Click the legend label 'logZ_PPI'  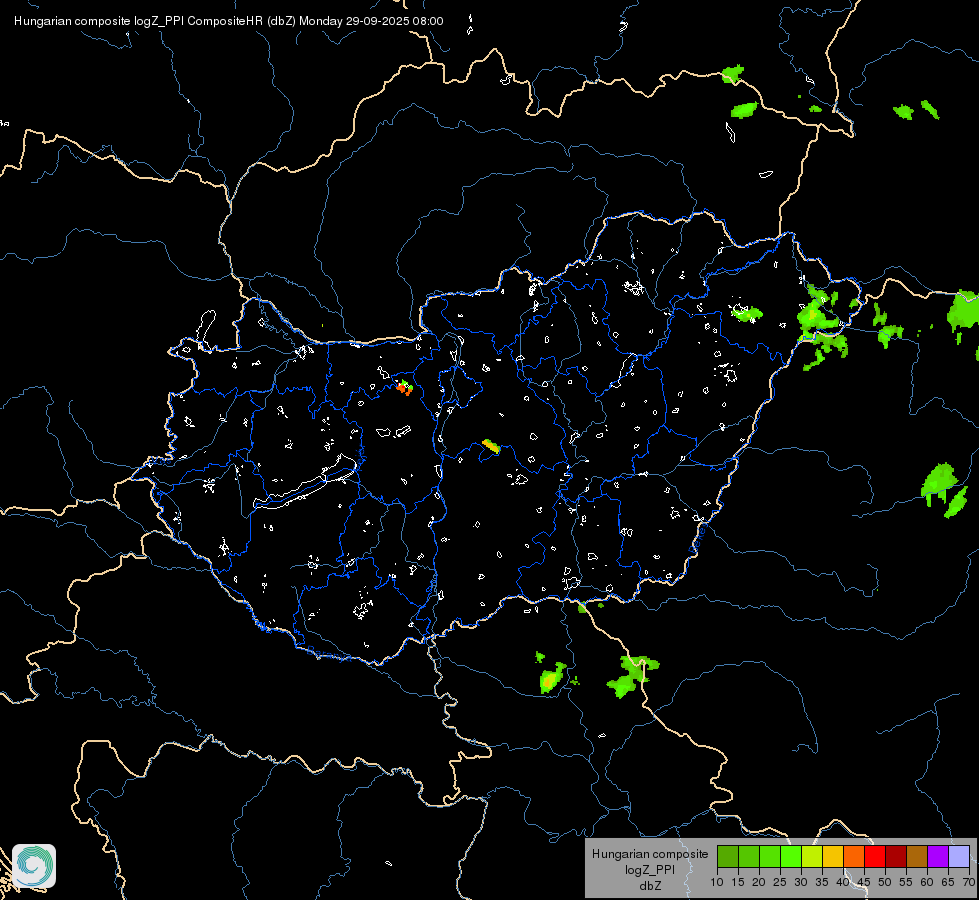(x=650, y=870)
